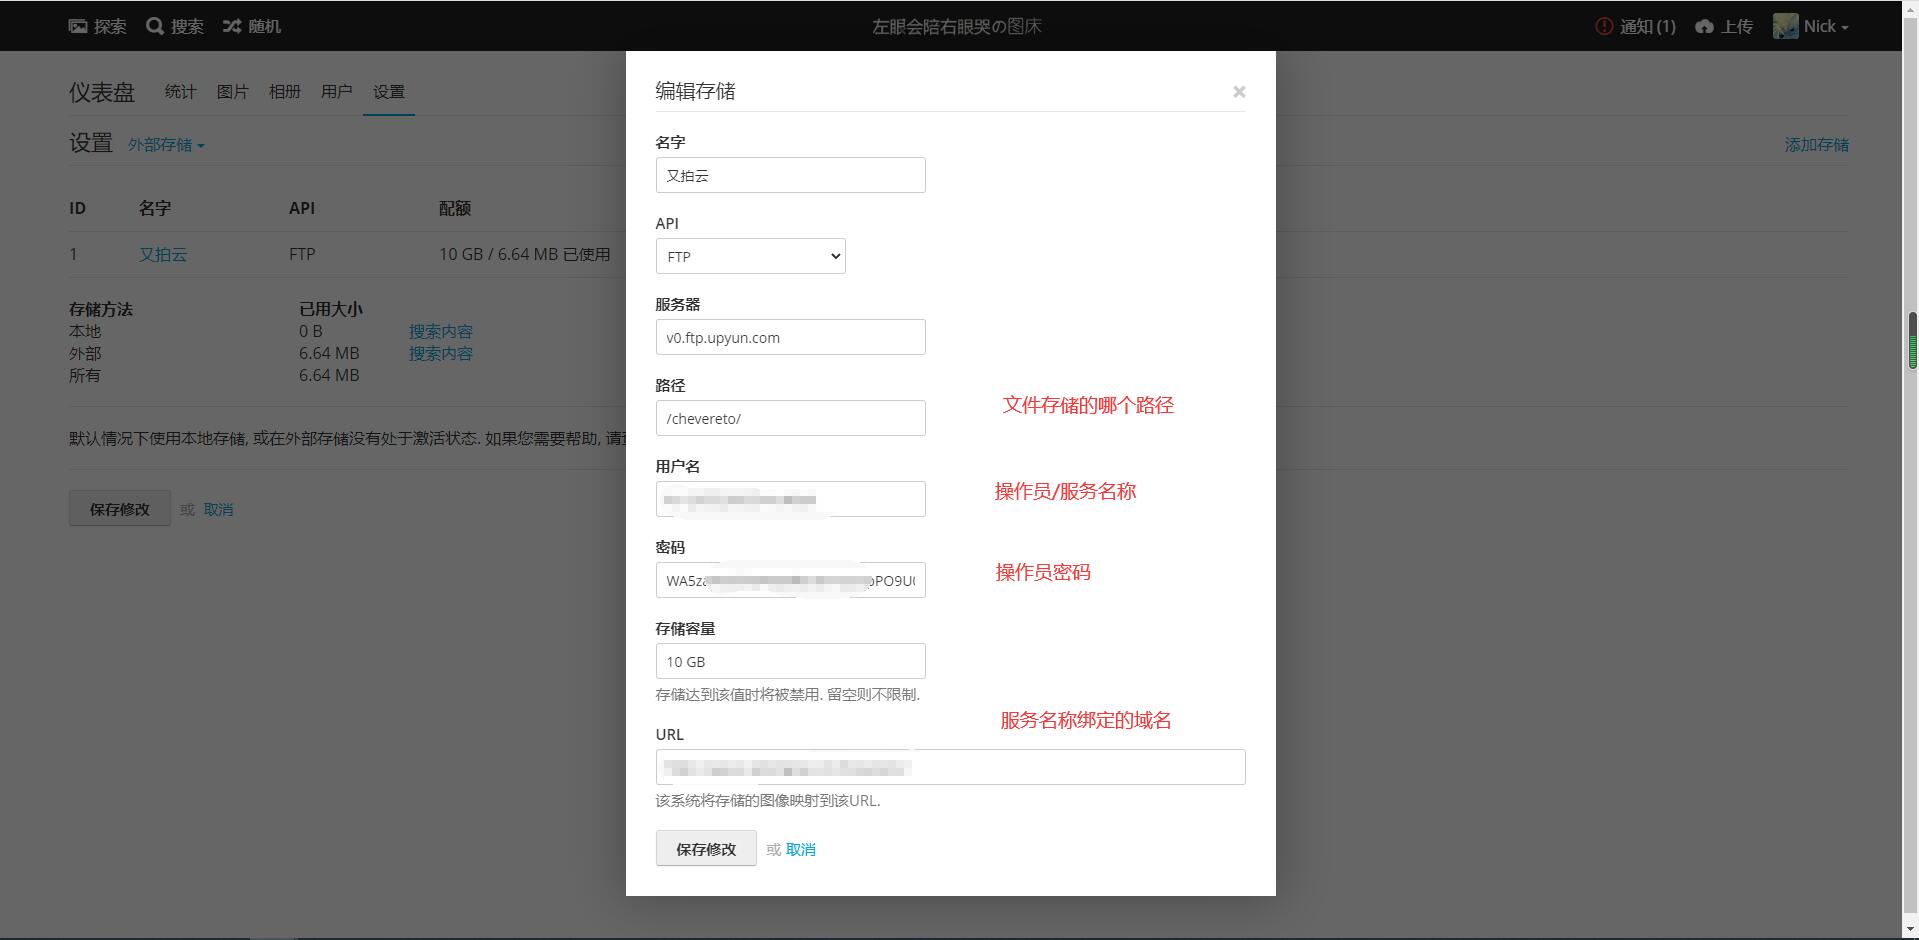Click into the 存储容量 field showing 10 GB
Viewport: 1919px width, 940px height.
click(x=790, y=661)
